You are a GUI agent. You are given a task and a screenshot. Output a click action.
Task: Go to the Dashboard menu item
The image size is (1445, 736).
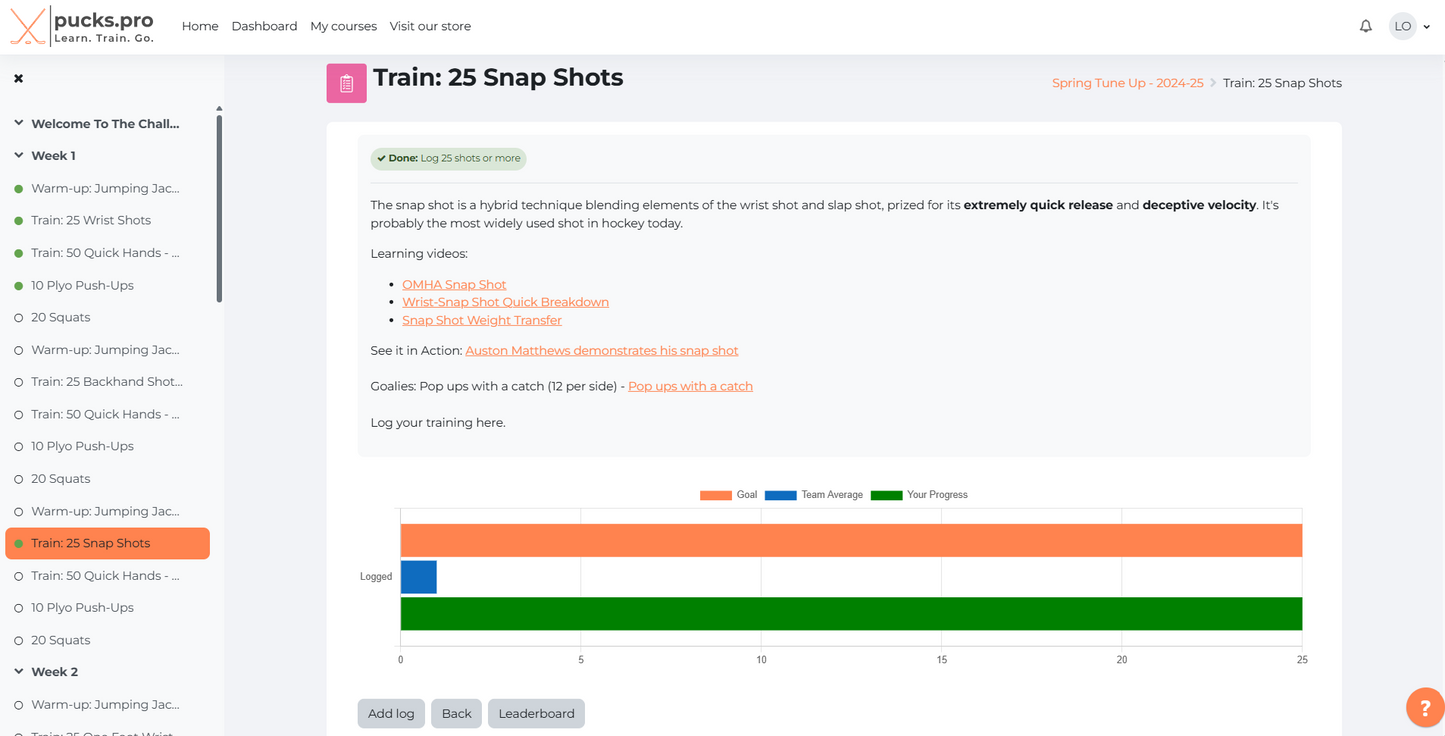(x=264, y=26)
